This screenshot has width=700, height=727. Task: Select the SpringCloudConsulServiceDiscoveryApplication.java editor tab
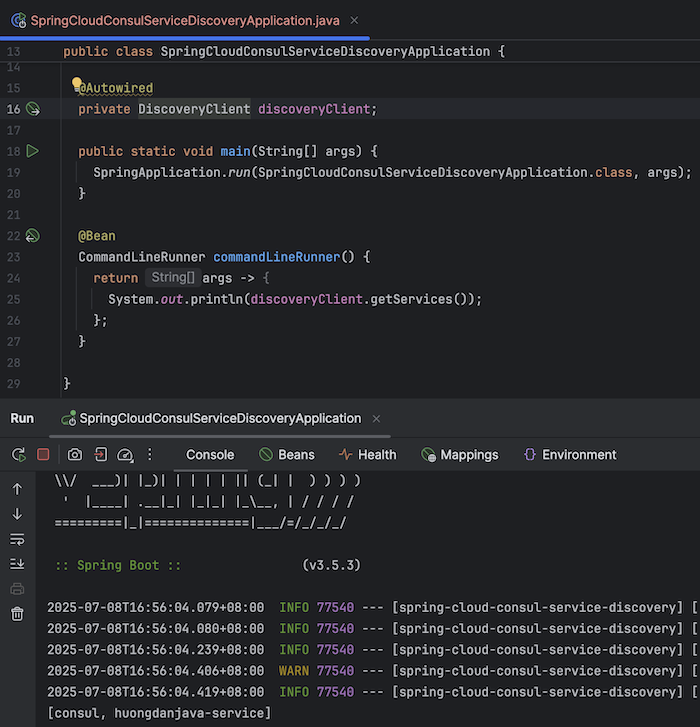[x=185, y=21]
